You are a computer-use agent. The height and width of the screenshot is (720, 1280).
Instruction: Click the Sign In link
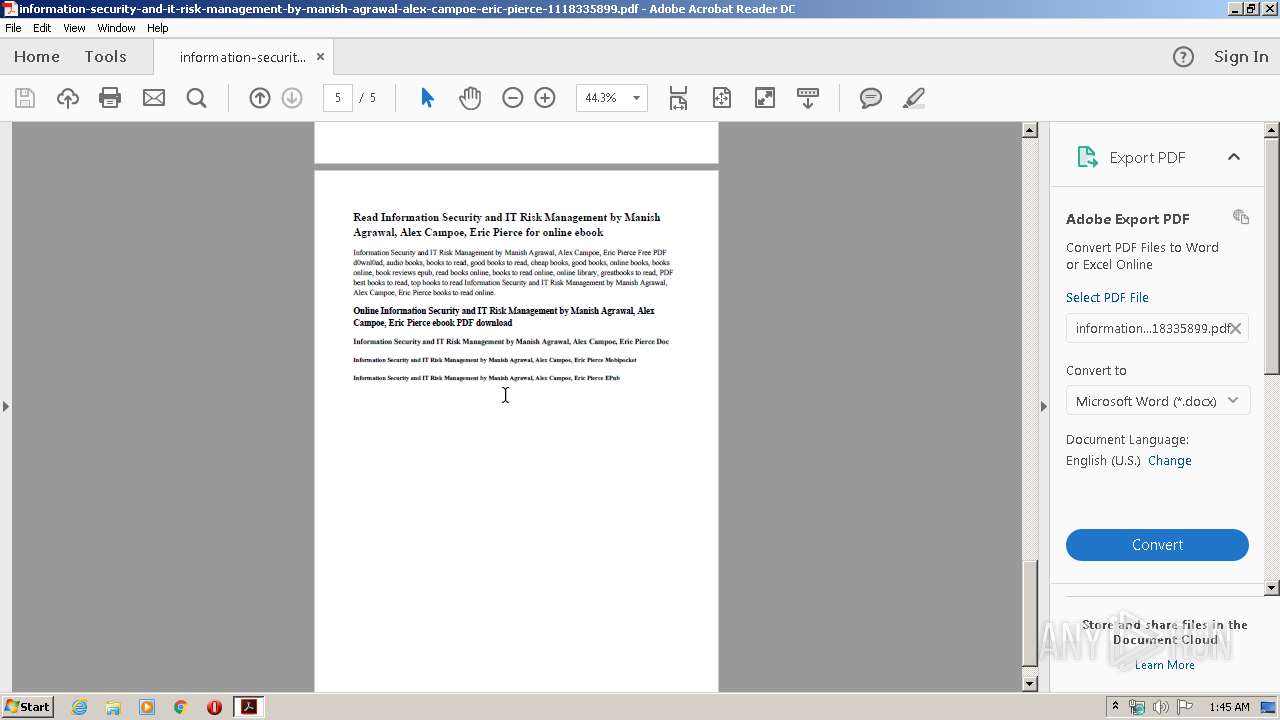1241,57
